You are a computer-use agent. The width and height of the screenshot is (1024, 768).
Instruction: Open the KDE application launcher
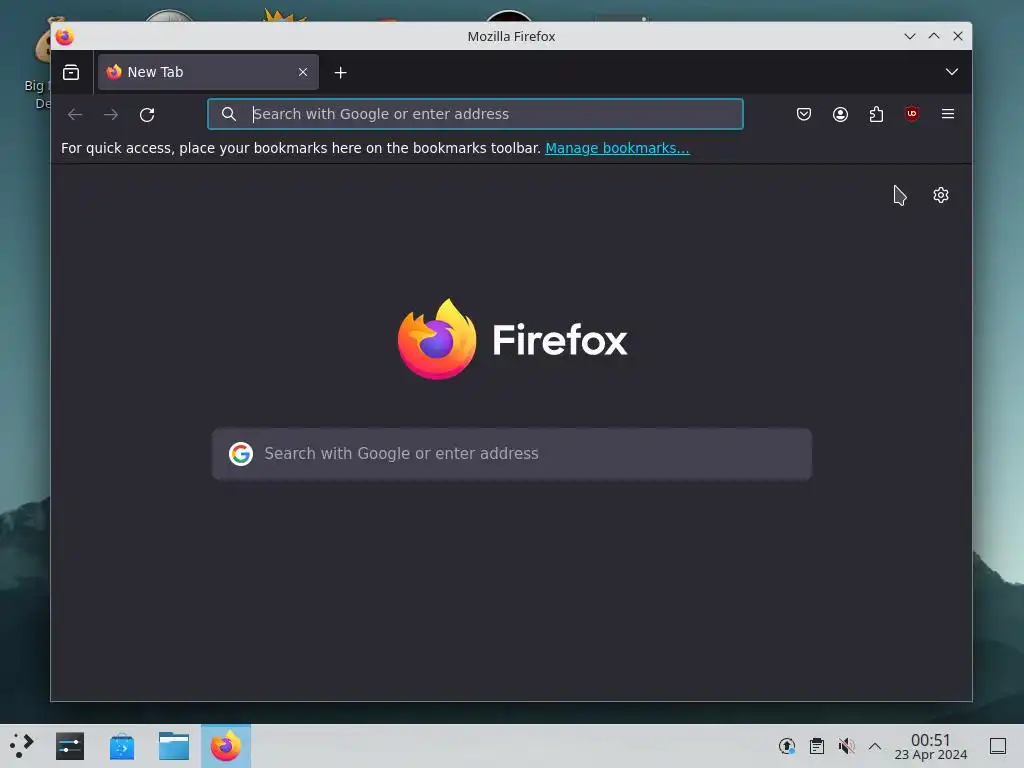tap(22, 746)
